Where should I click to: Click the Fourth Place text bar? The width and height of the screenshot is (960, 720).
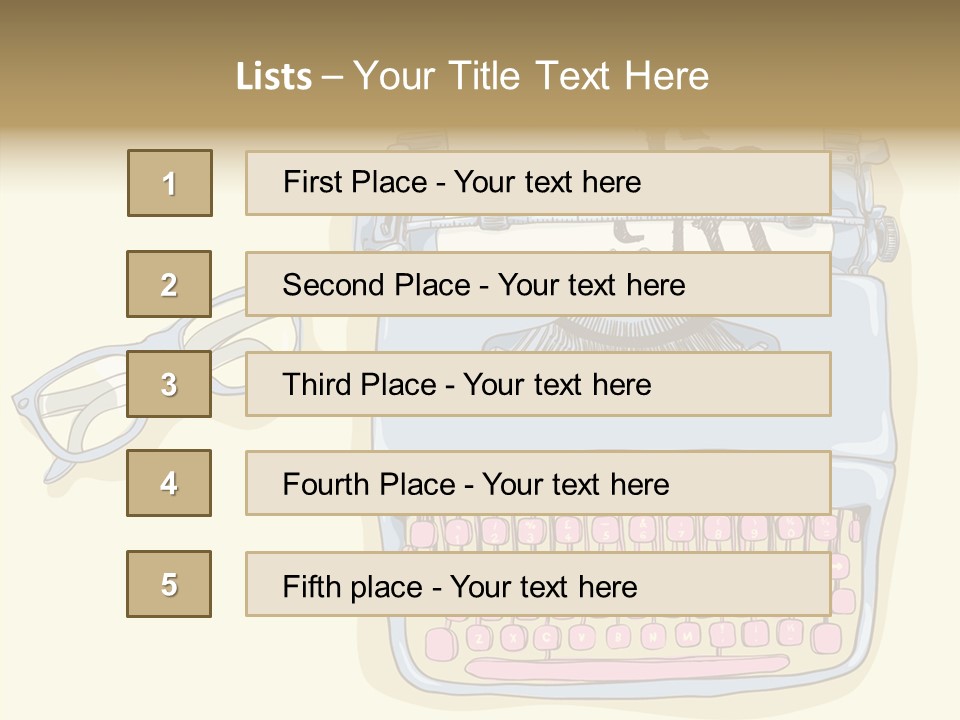[538, 484]
